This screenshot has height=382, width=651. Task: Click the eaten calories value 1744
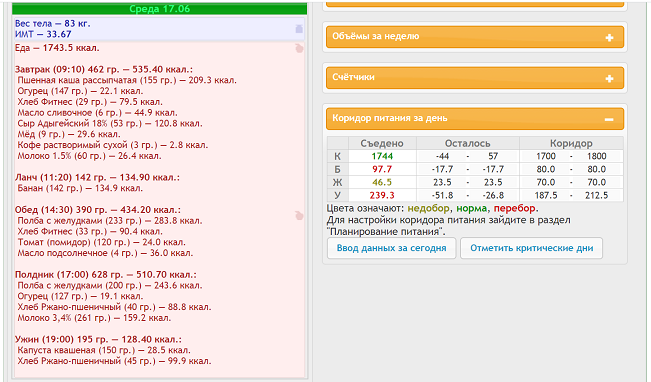coord(382,156)
